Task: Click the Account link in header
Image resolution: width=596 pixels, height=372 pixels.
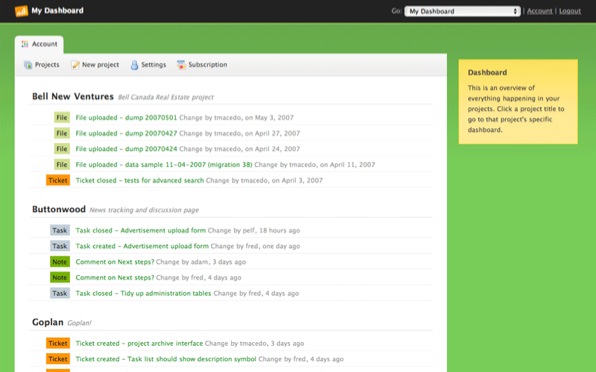Action: click(x=539, y=11)
